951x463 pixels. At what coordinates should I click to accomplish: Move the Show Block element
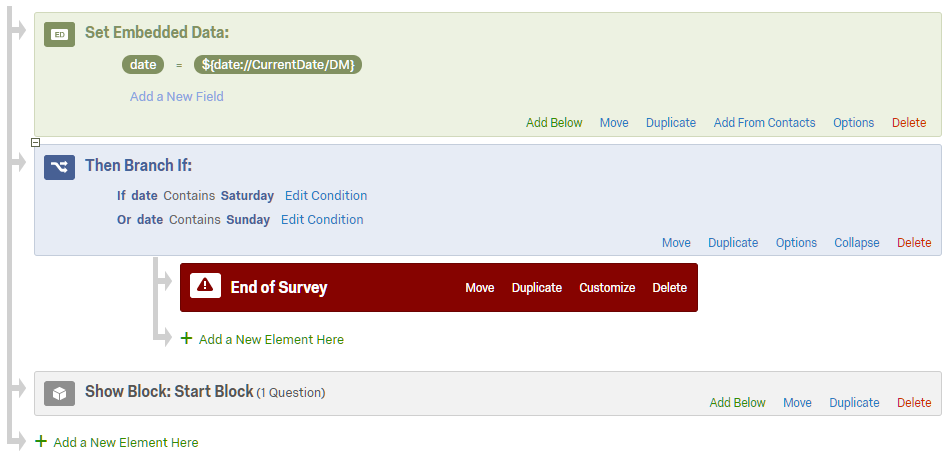797,403
